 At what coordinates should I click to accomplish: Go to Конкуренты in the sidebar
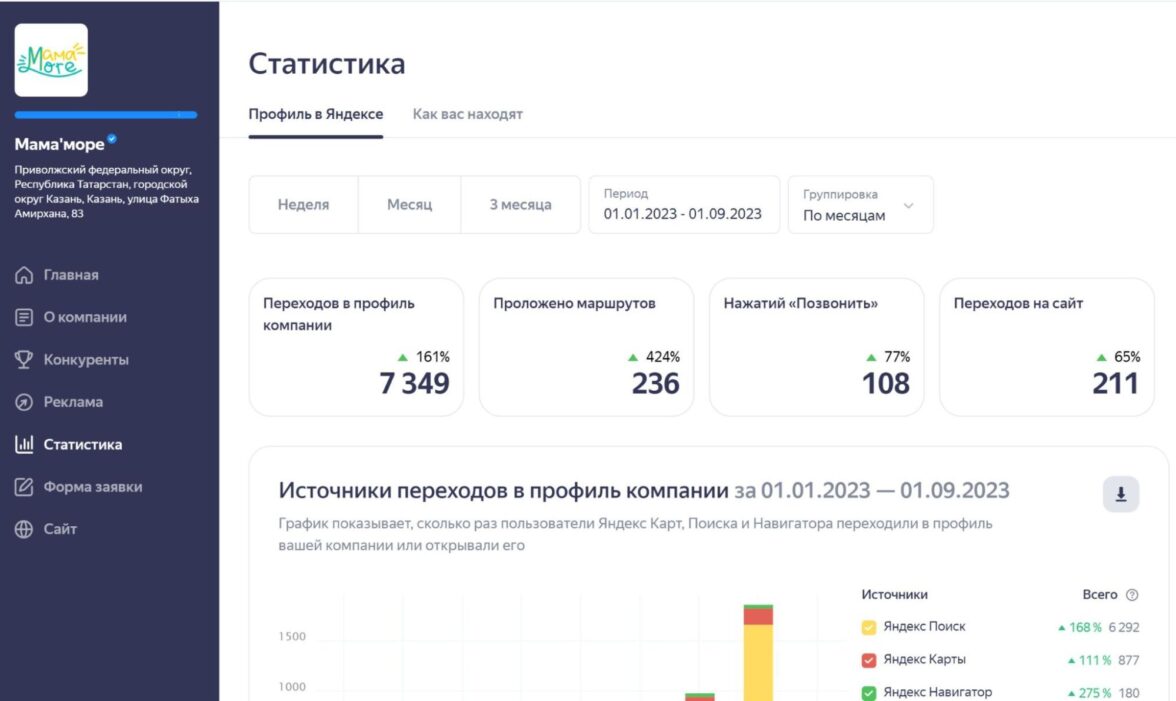coord(86,360)
